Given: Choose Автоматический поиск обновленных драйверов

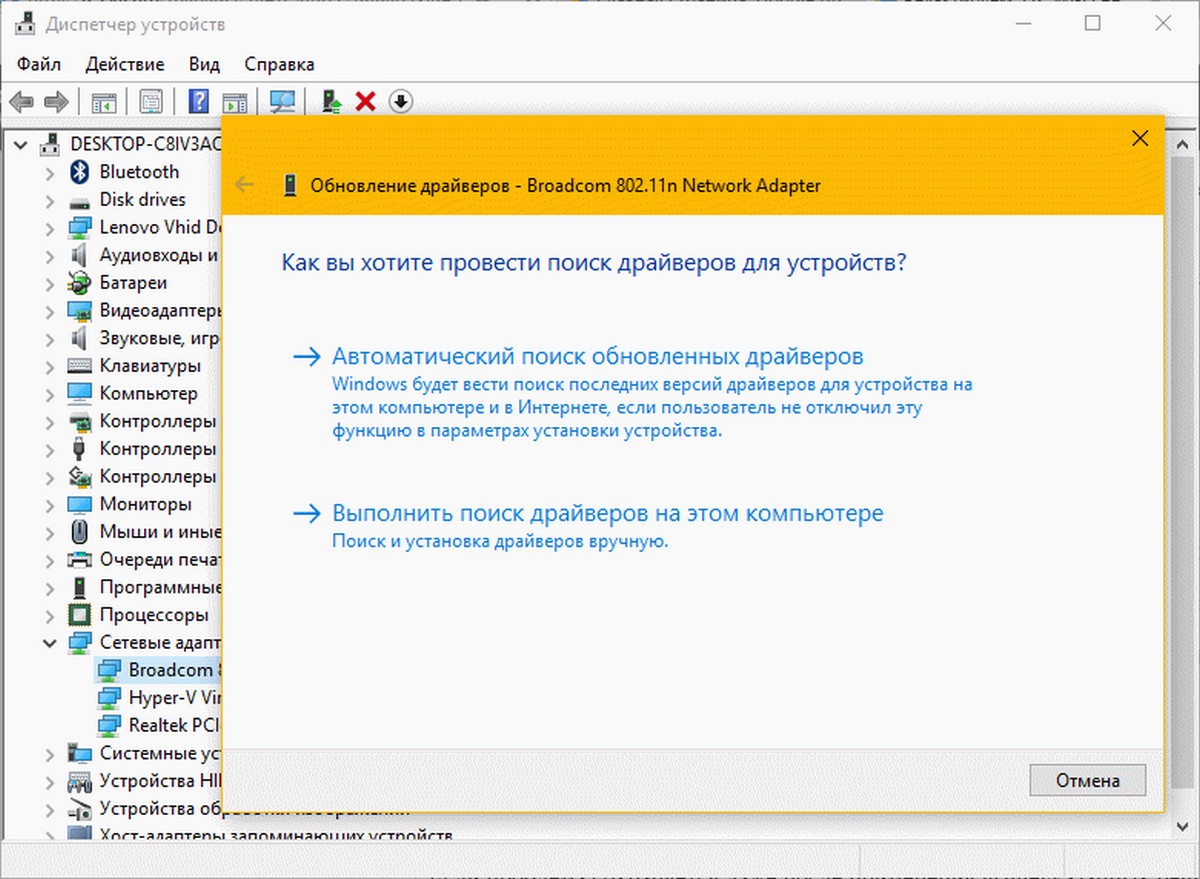Looking at the screenshot, I should click(x=597, y=357).
